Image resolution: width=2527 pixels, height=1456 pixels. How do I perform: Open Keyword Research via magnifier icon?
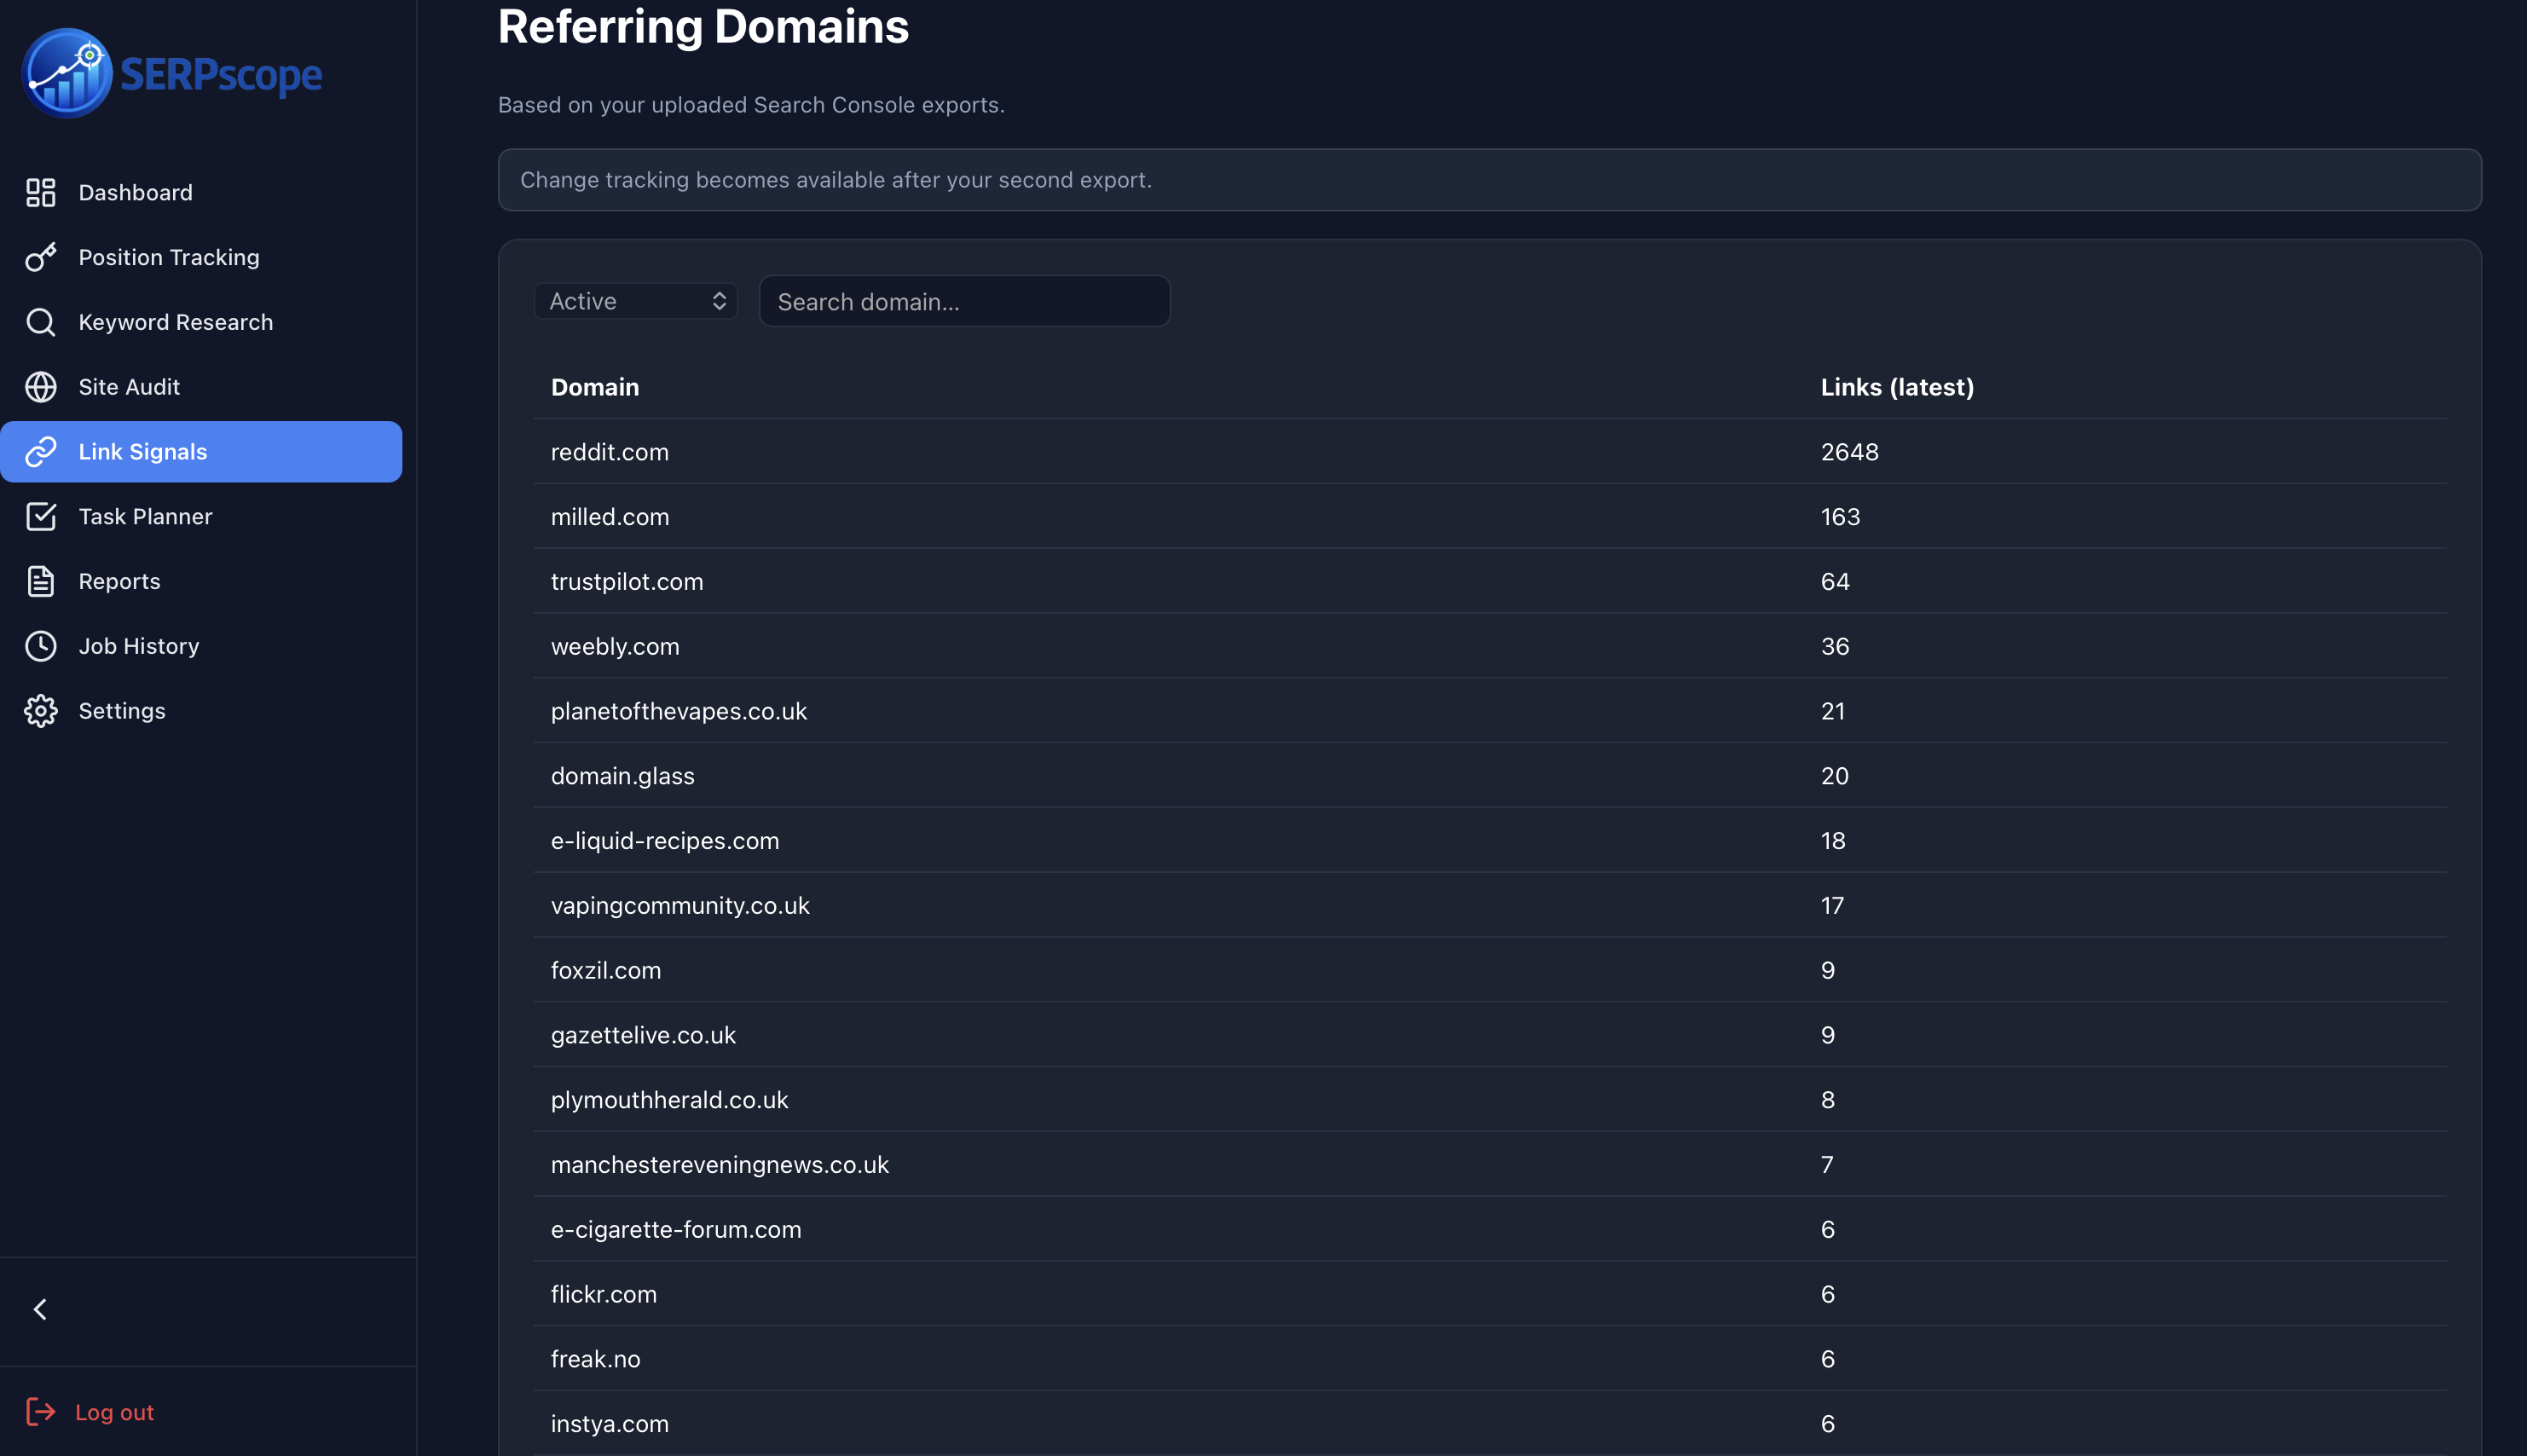click(40, 322)
